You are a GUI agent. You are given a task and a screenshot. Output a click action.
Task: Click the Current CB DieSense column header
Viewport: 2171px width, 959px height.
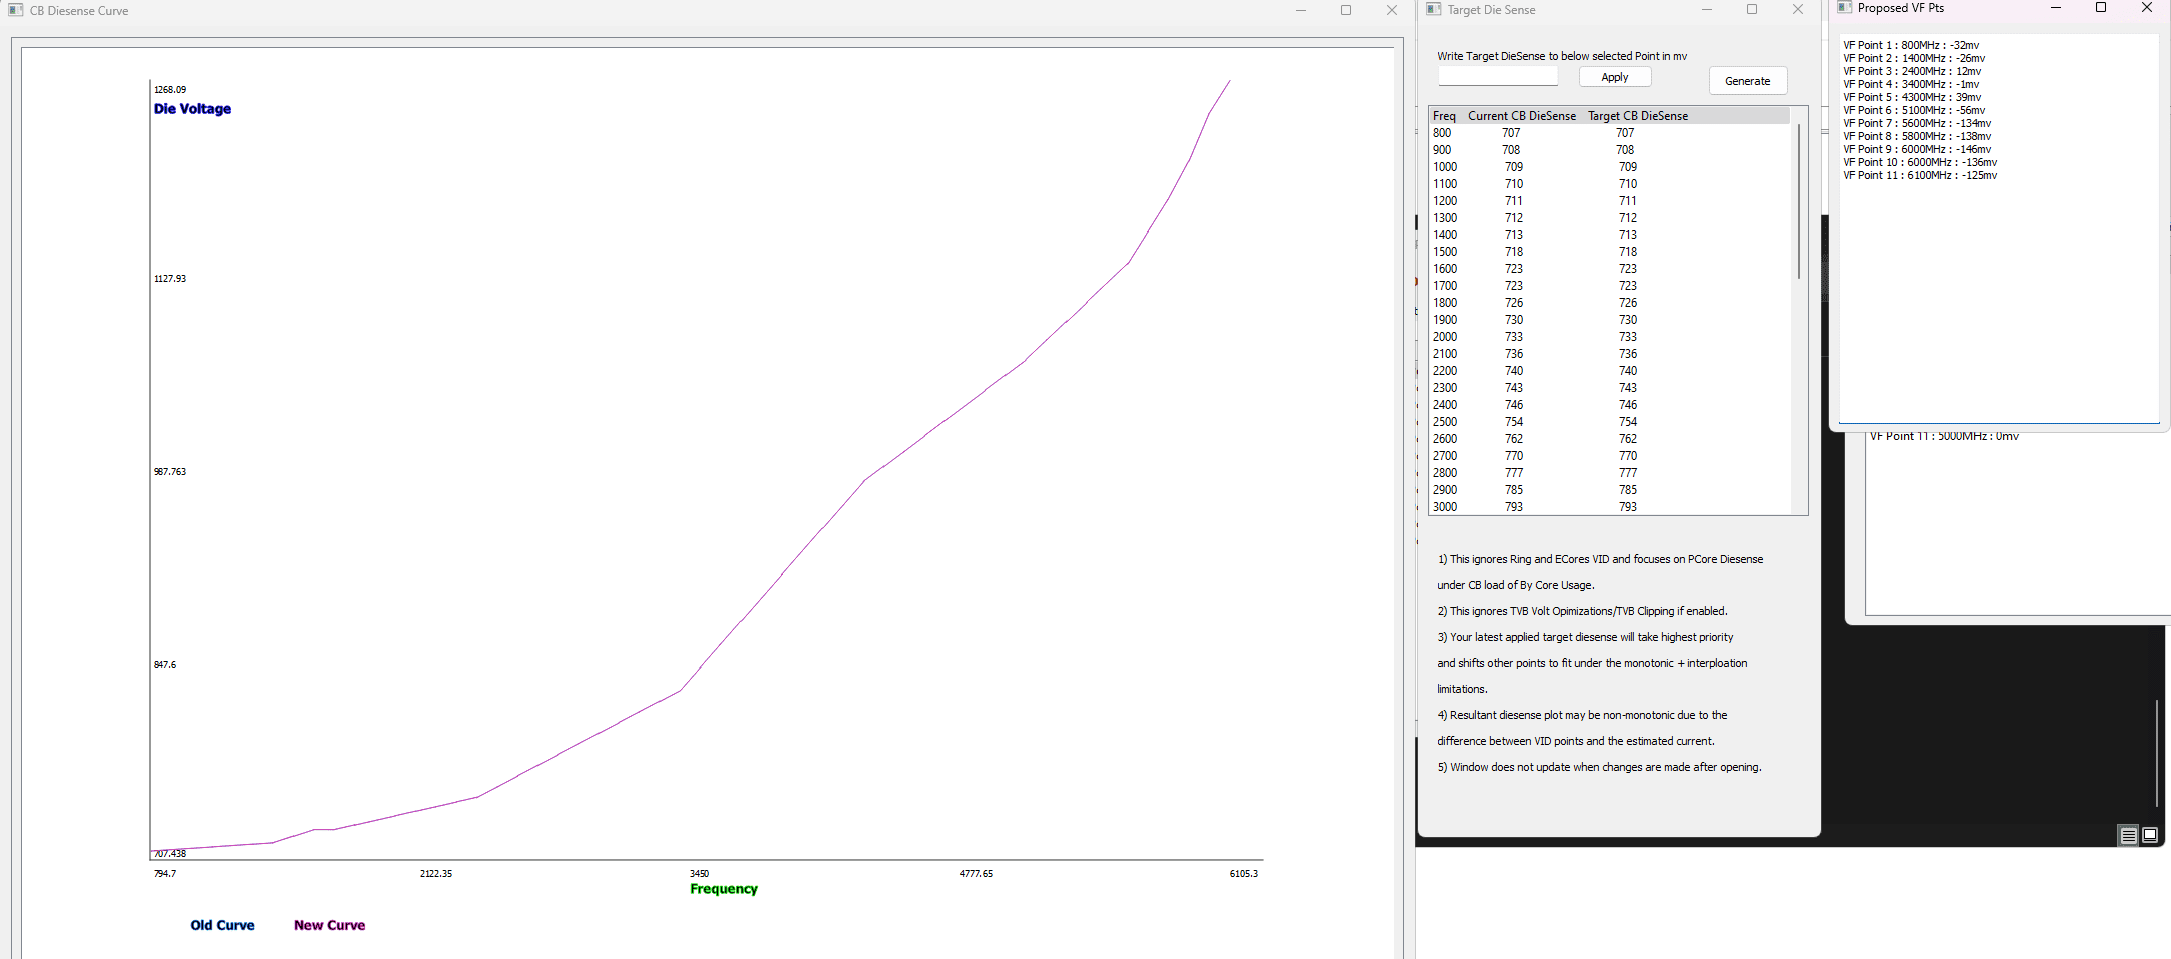click(1522, 116)
